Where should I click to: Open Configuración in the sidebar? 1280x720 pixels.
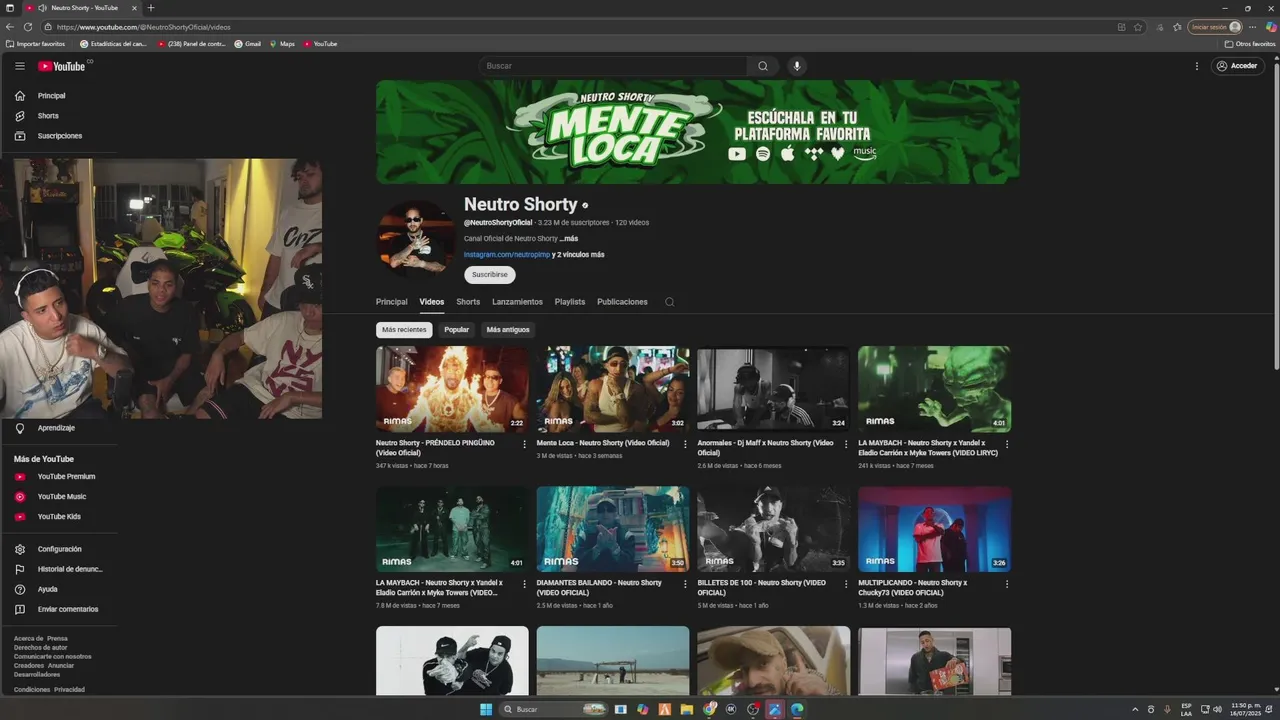coord(60,549)
